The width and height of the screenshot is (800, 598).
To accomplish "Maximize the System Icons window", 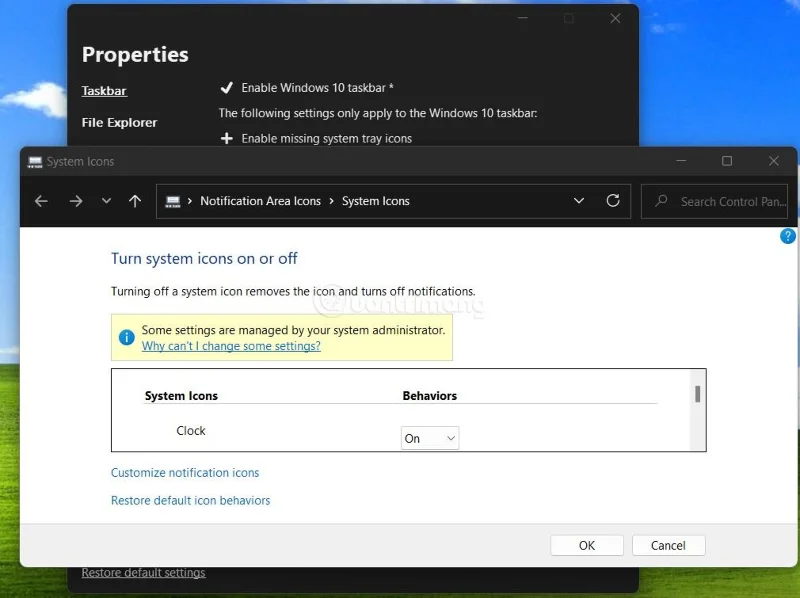I will click(727, 161).
